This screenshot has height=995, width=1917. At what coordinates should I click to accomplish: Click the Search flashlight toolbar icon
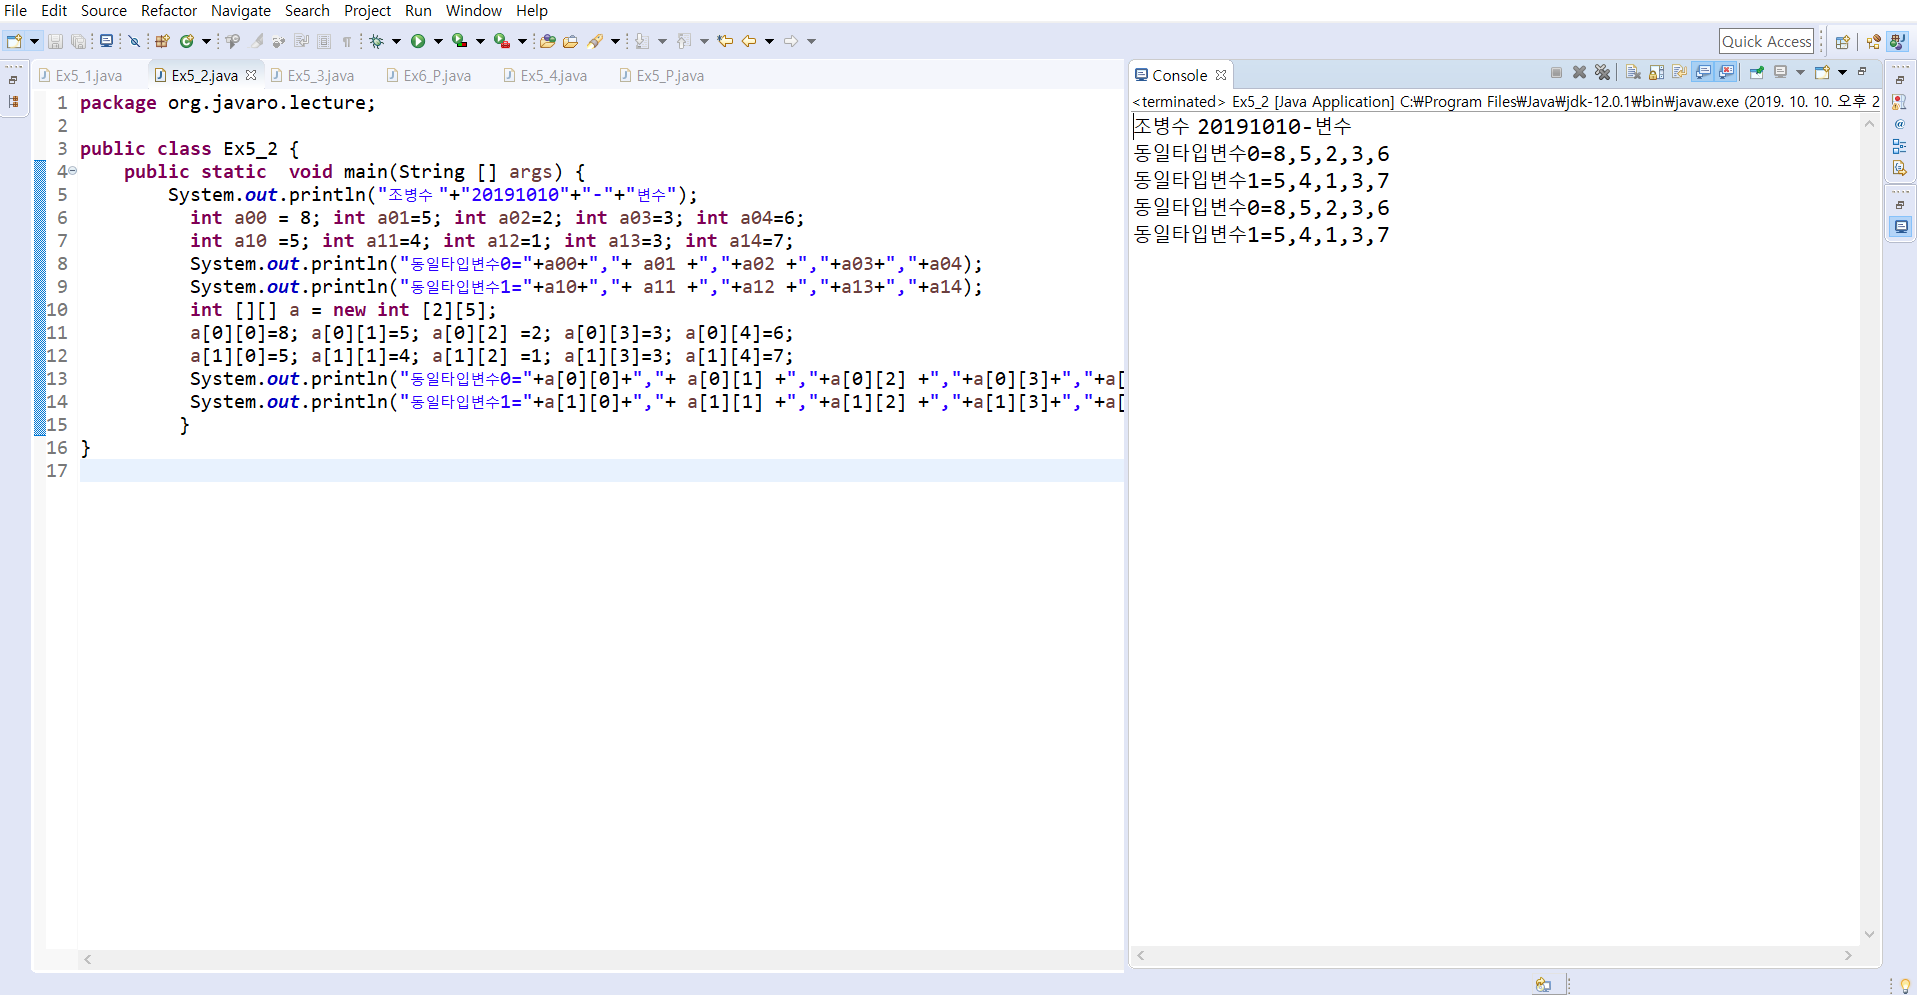[596, 41]
